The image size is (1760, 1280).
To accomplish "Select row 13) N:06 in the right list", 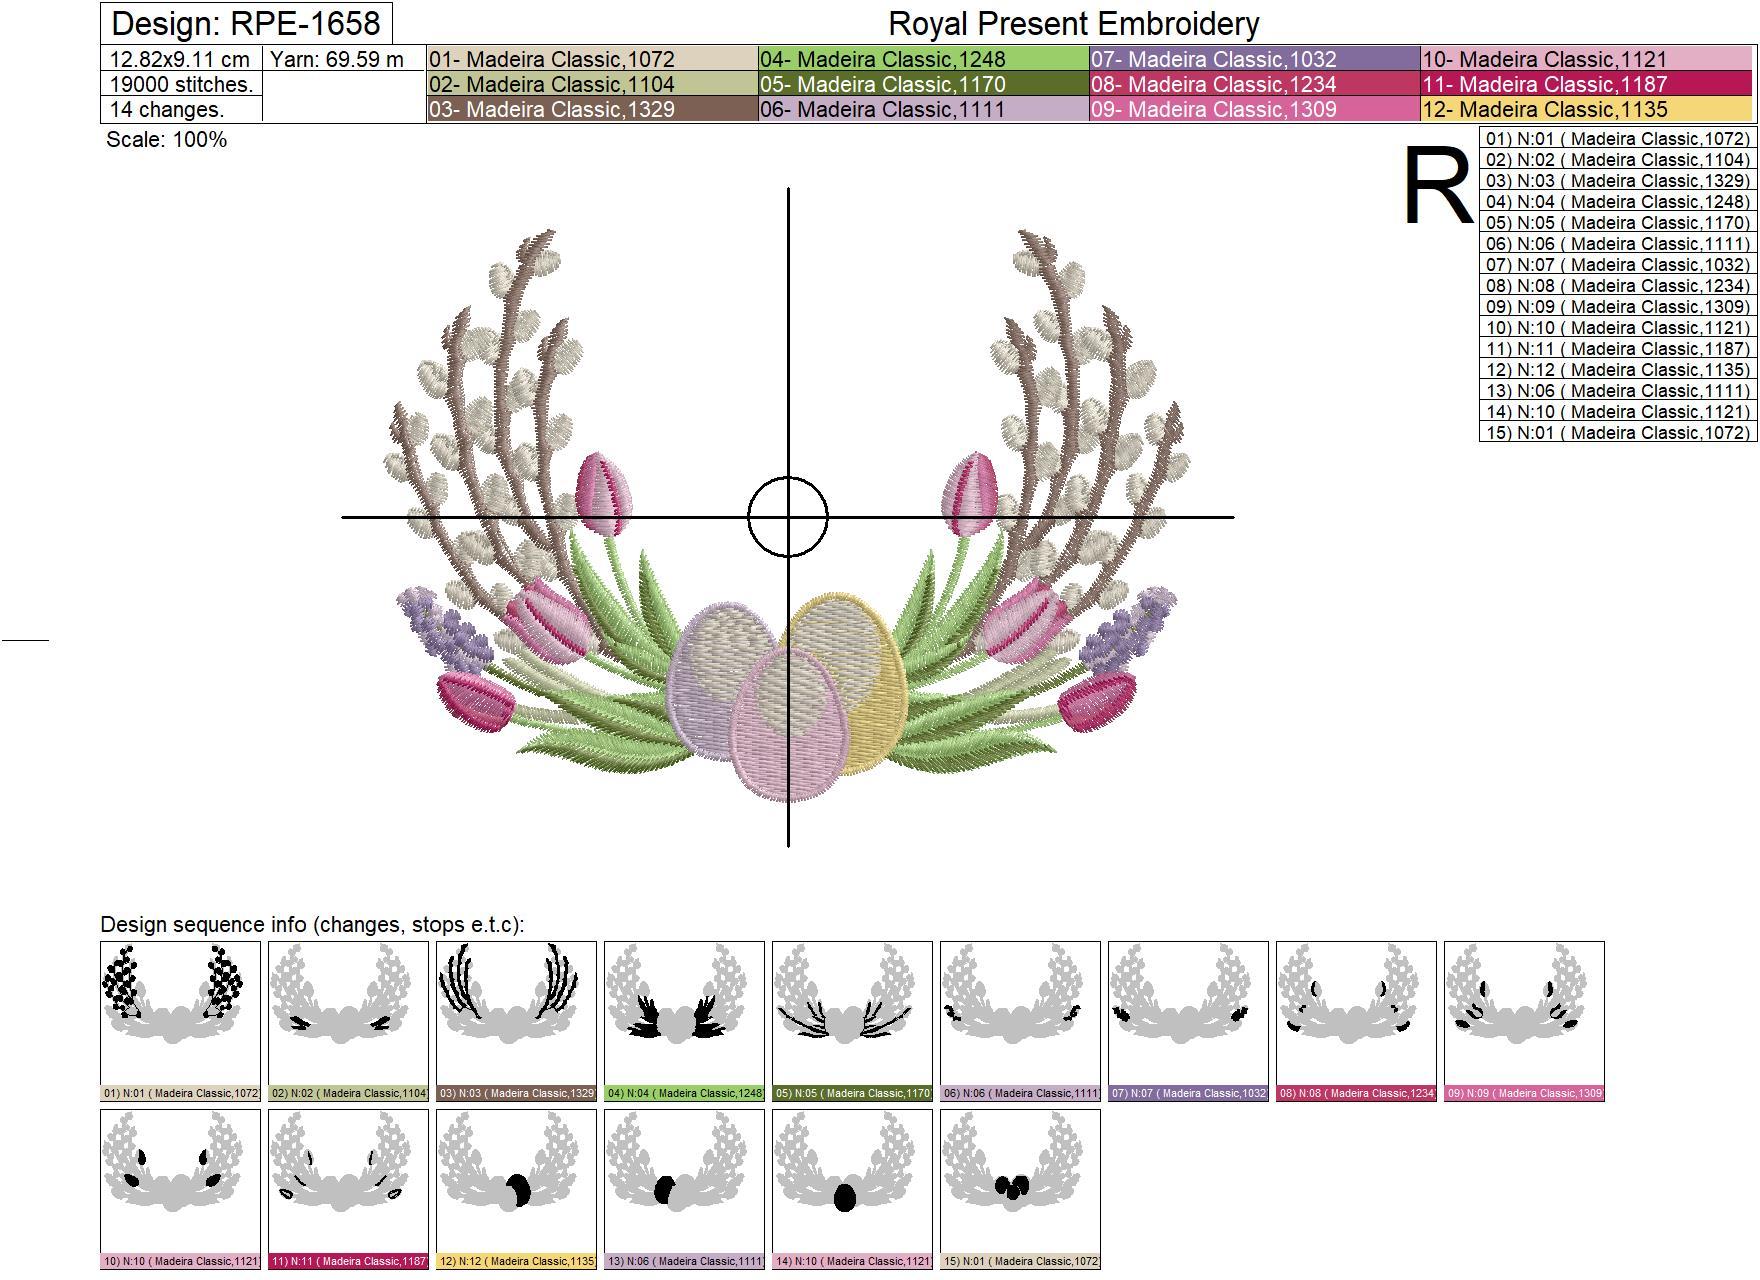I will pyautogui.click(x=1617, y=391).
